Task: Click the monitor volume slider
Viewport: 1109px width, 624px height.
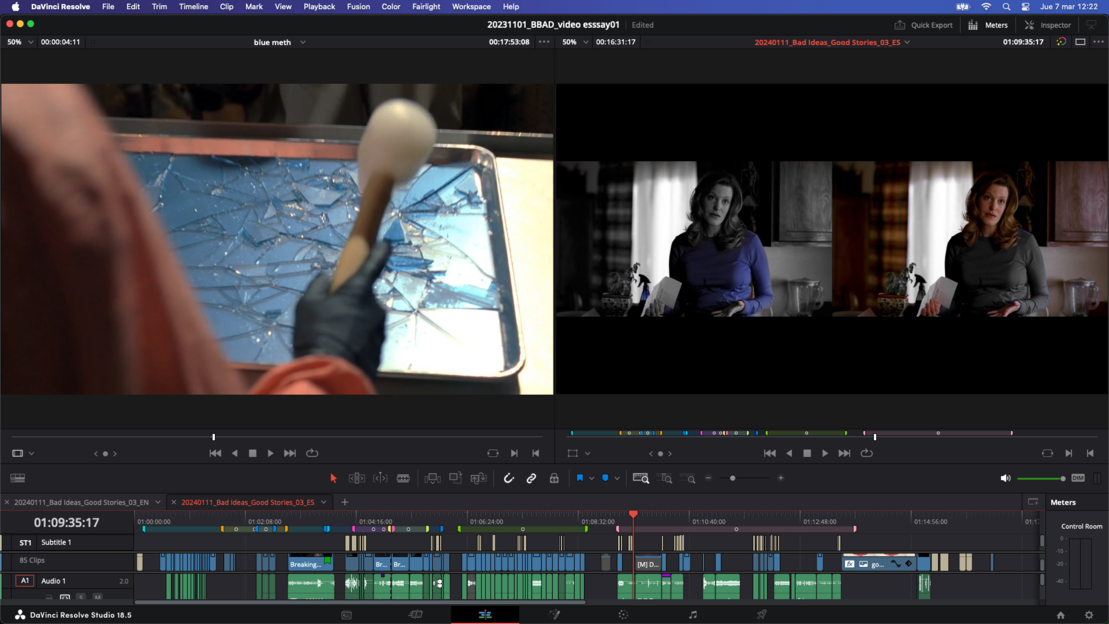Action: point(1040,479)
